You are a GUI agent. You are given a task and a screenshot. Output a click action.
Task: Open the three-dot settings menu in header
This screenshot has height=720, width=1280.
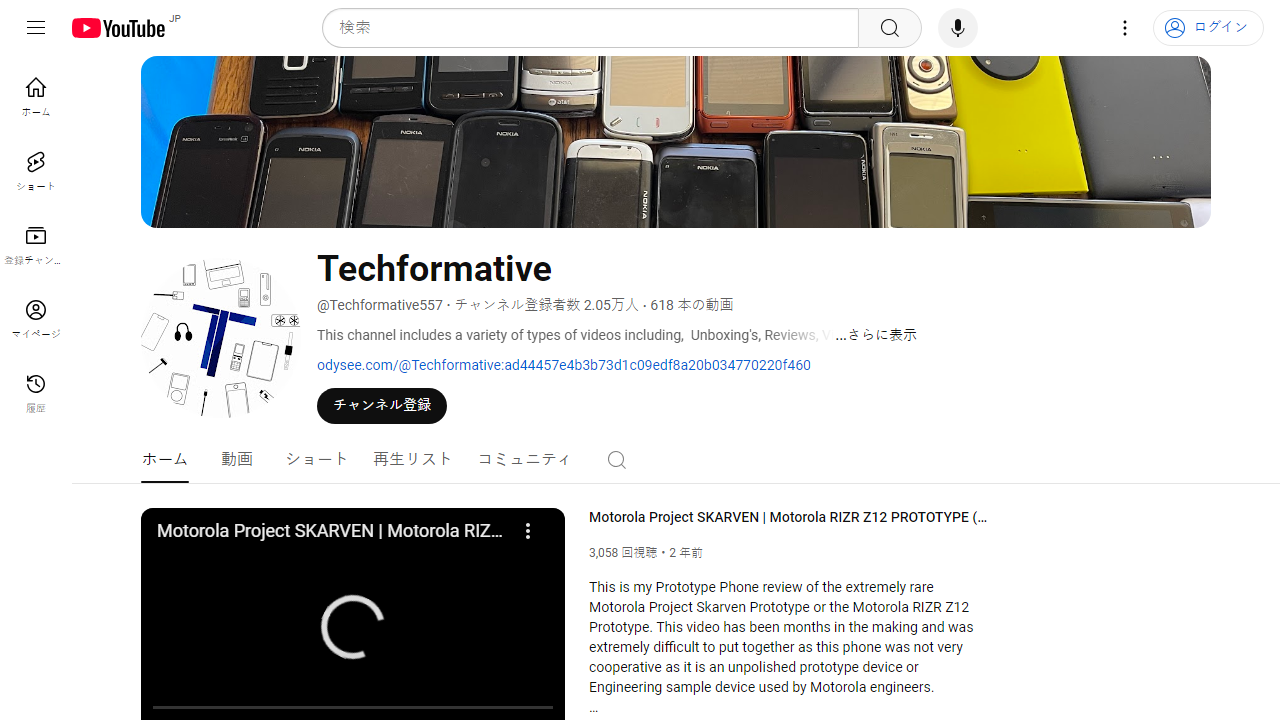[x=1125, y=28]
